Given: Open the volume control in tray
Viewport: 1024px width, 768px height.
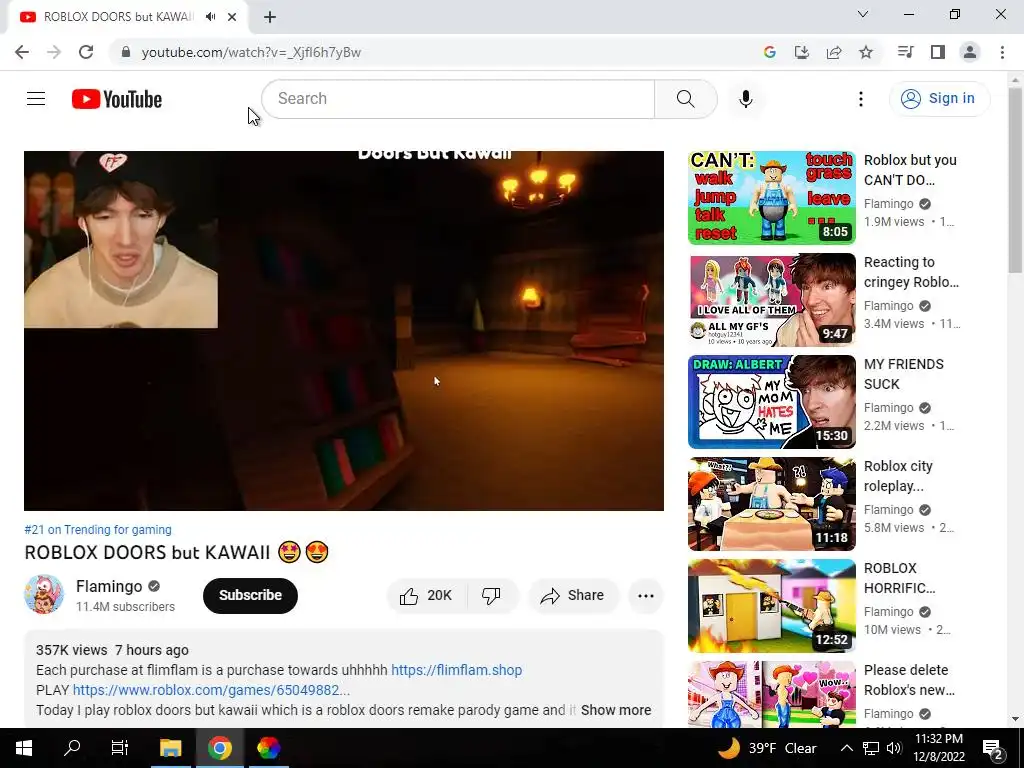Looking at the screenshot, I should point(895,748).
